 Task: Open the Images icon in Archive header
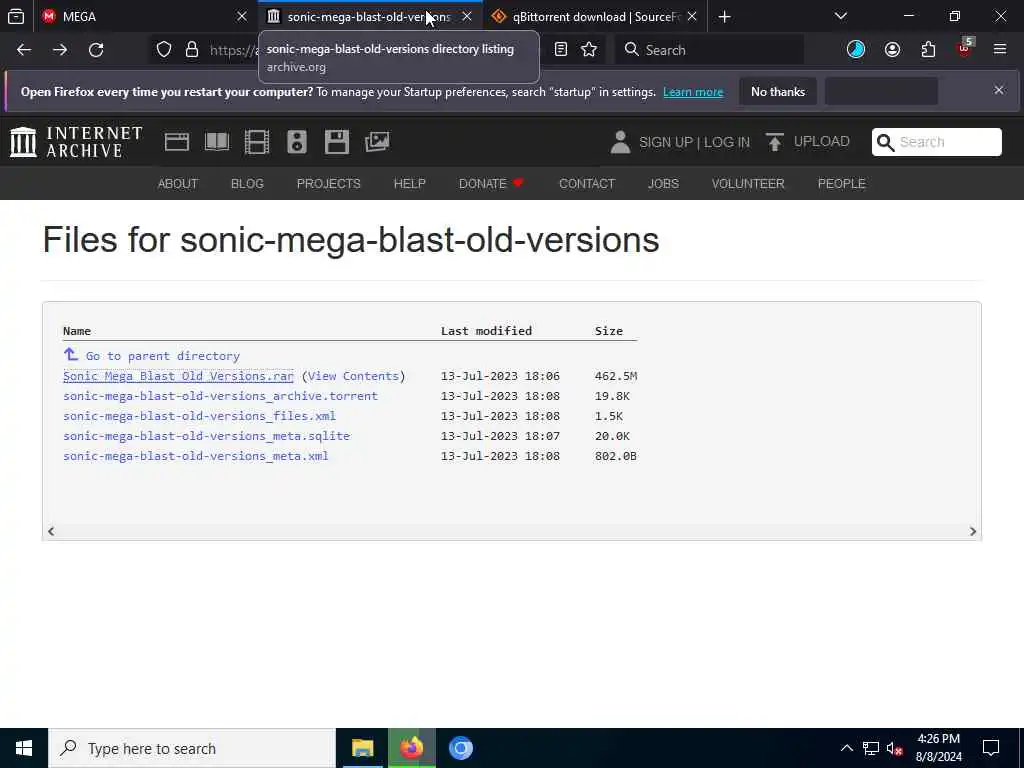[377, 142]
